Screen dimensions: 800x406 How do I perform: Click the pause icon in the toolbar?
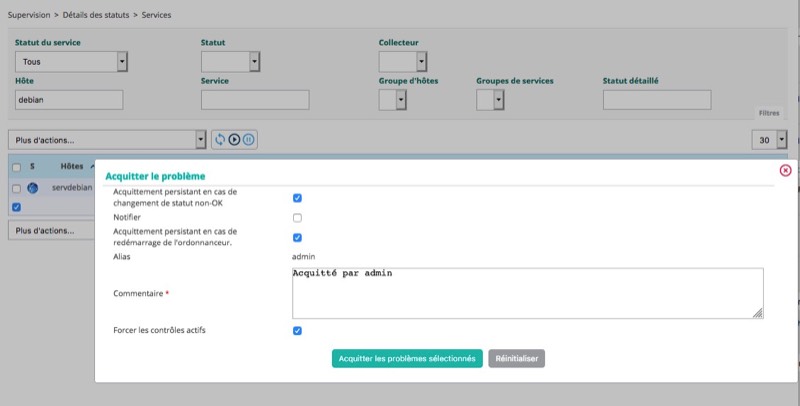click(249, 140)
